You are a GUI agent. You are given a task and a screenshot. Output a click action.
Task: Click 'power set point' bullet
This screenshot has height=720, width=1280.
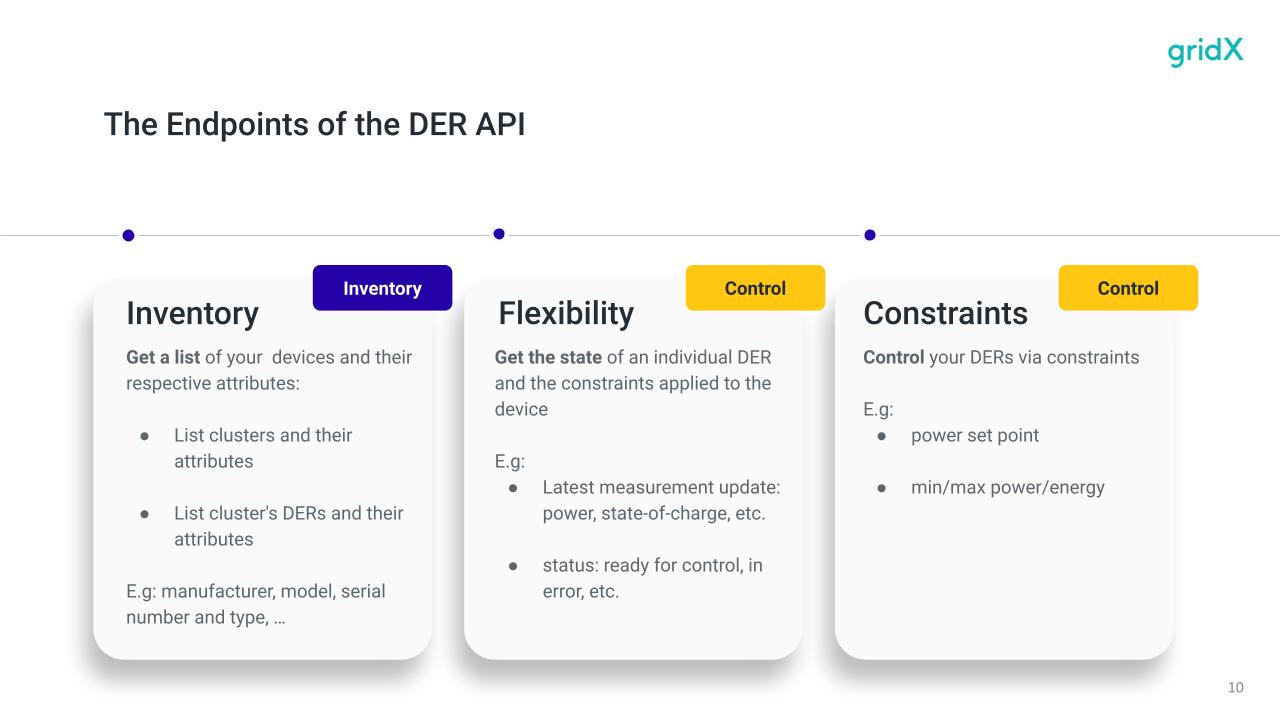[x=974, y=435]
